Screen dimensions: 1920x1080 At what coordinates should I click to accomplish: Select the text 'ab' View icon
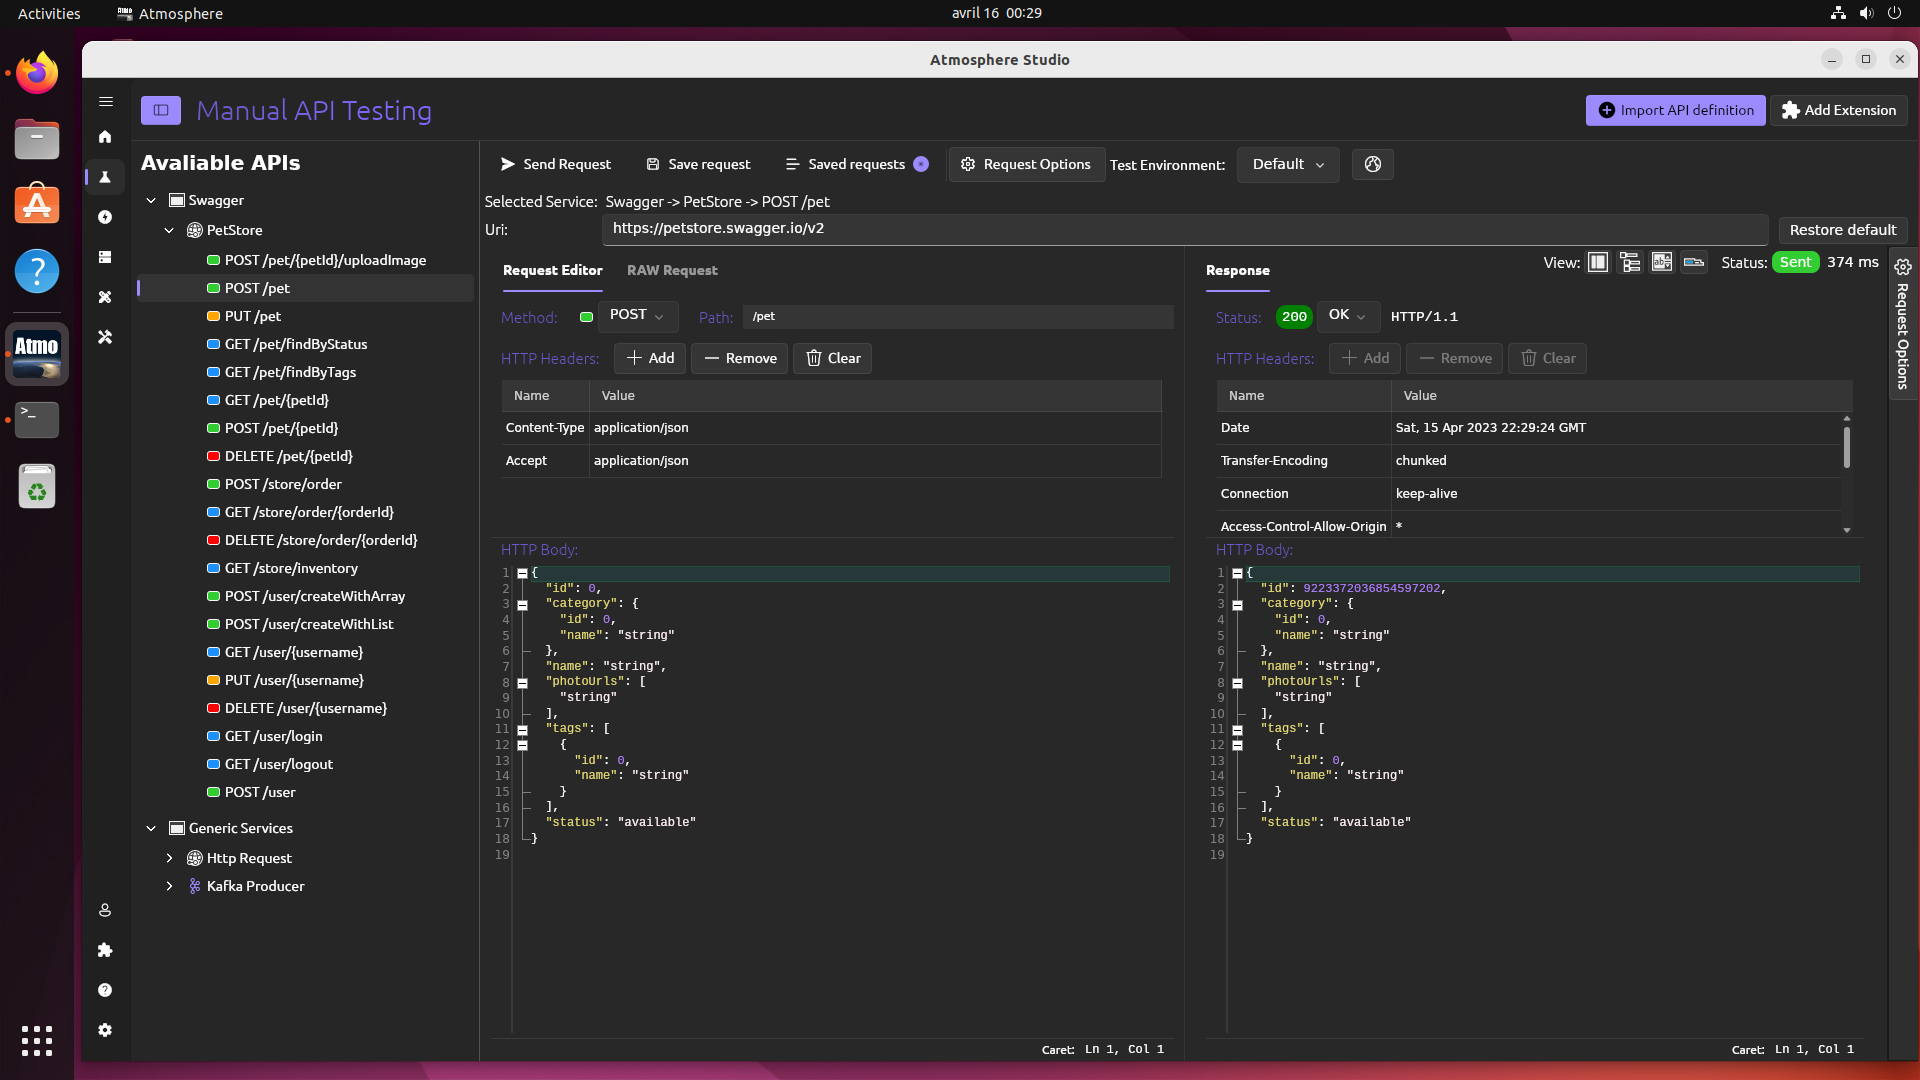coord(1661,262)
